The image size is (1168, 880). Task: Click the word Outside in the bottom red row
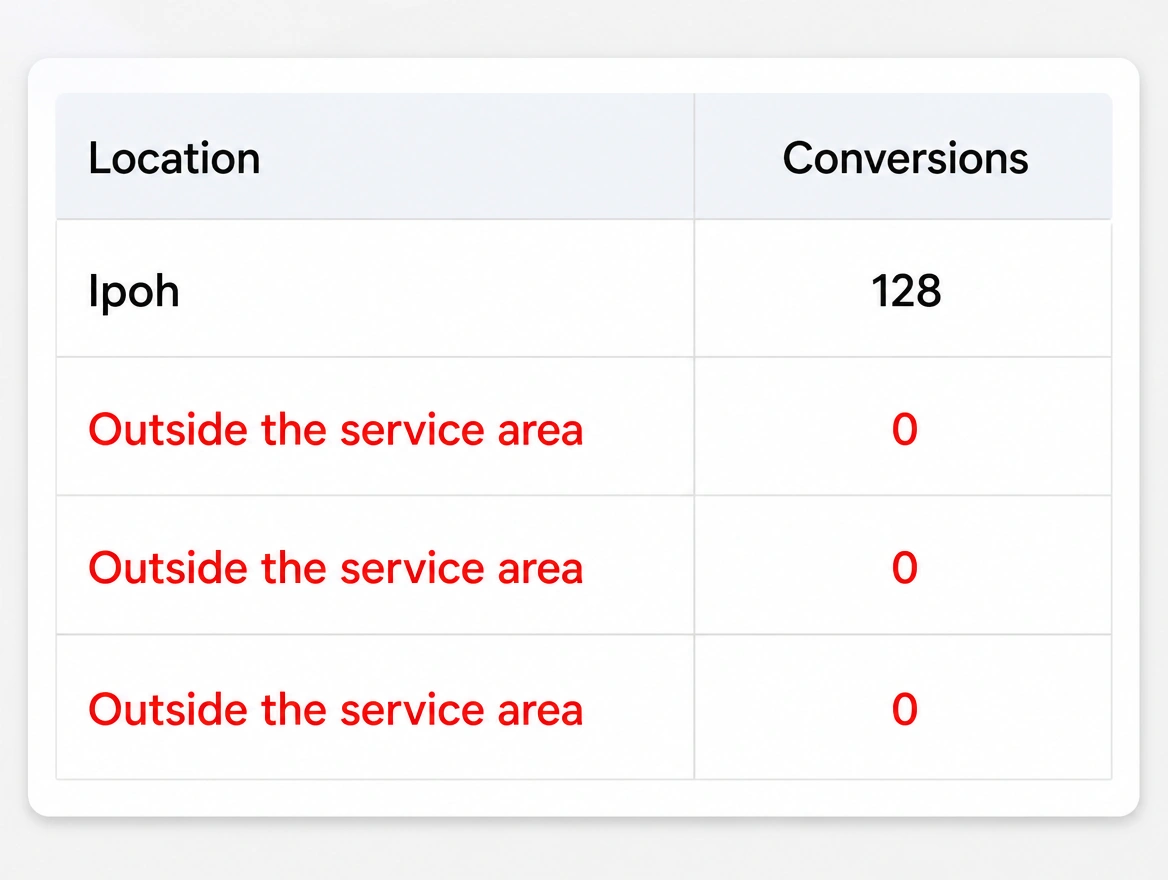pos(168,709)
